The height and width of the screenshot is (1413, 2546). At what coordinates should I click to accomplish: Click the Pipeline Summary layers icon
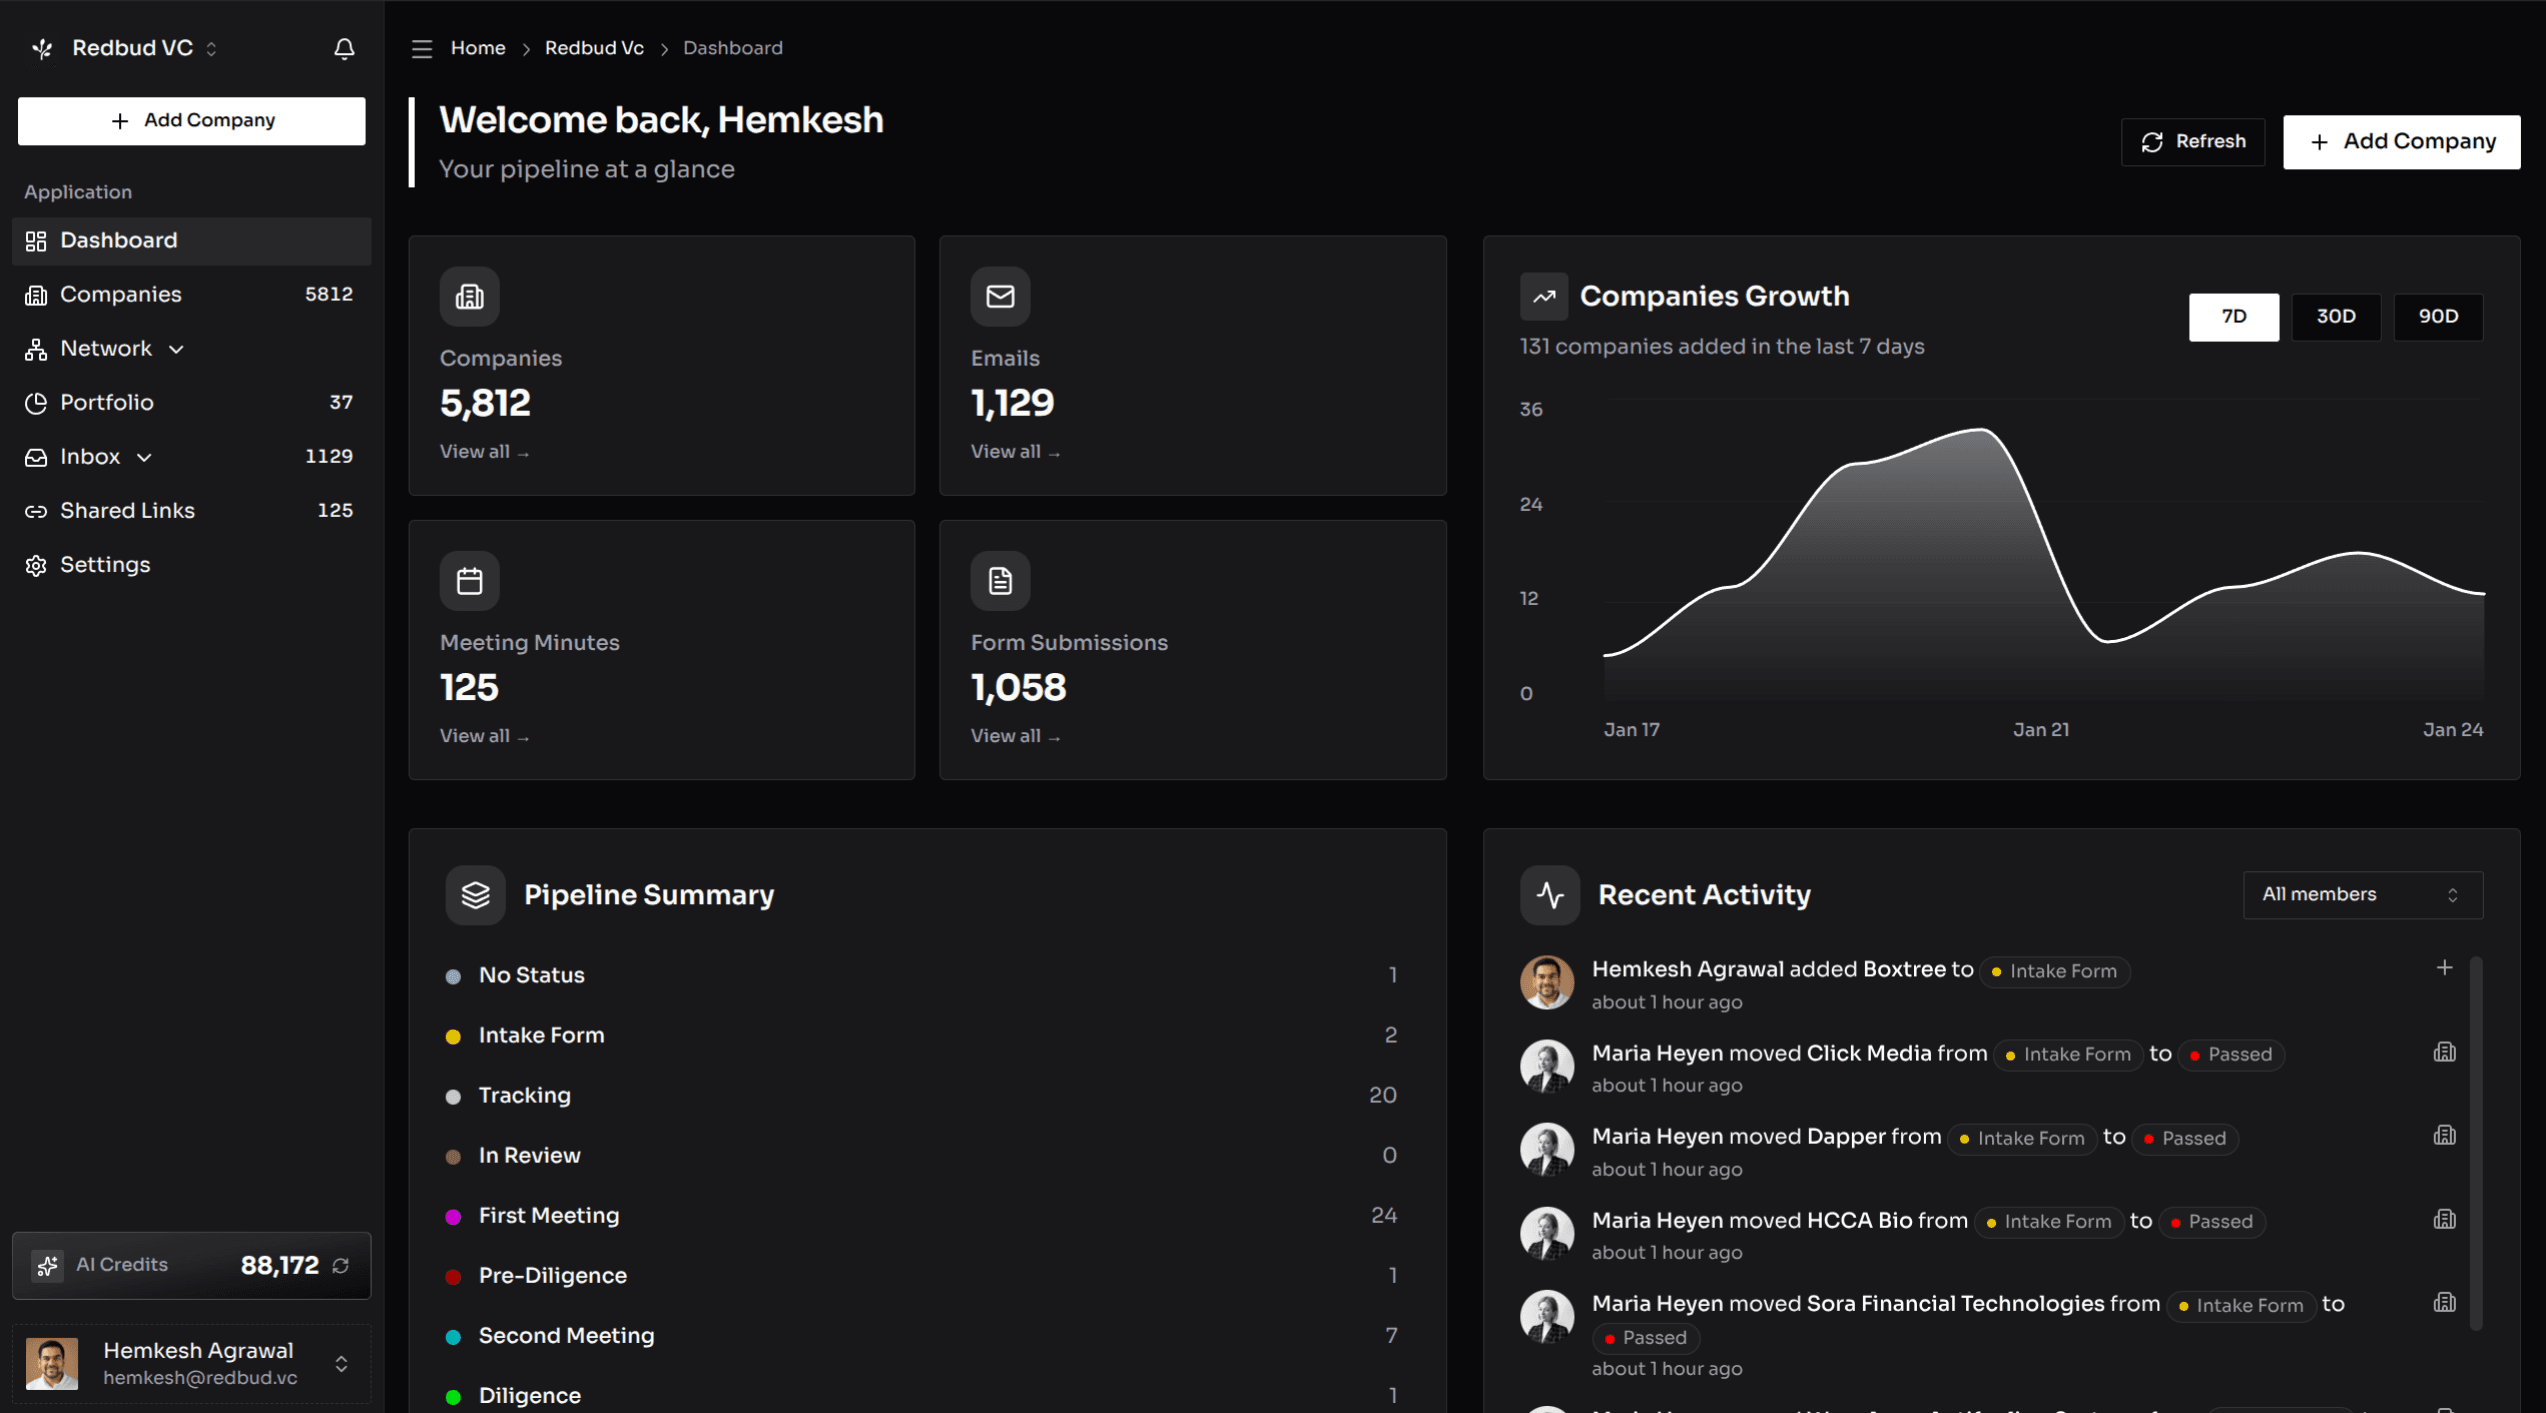point(475,894)
